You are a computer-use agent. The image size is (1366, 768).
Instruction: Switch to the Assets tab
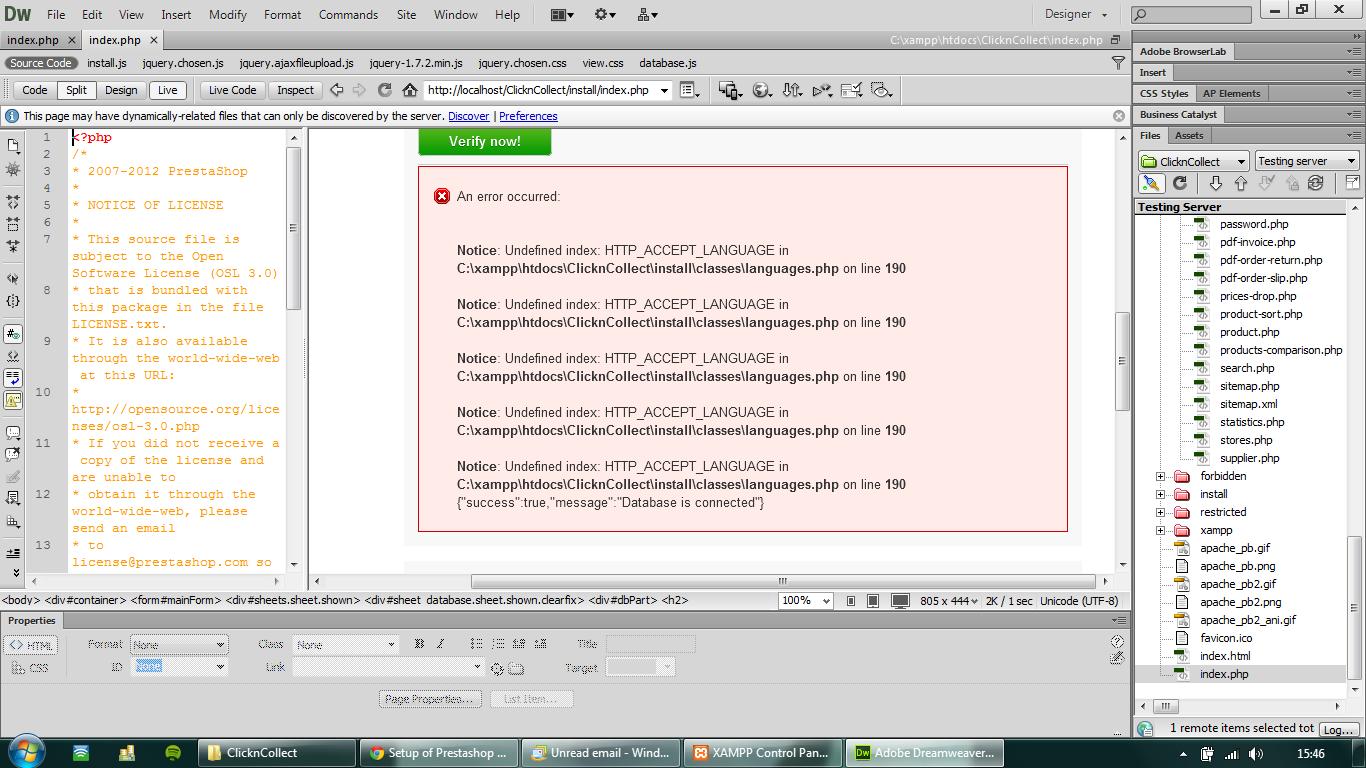1189,135
